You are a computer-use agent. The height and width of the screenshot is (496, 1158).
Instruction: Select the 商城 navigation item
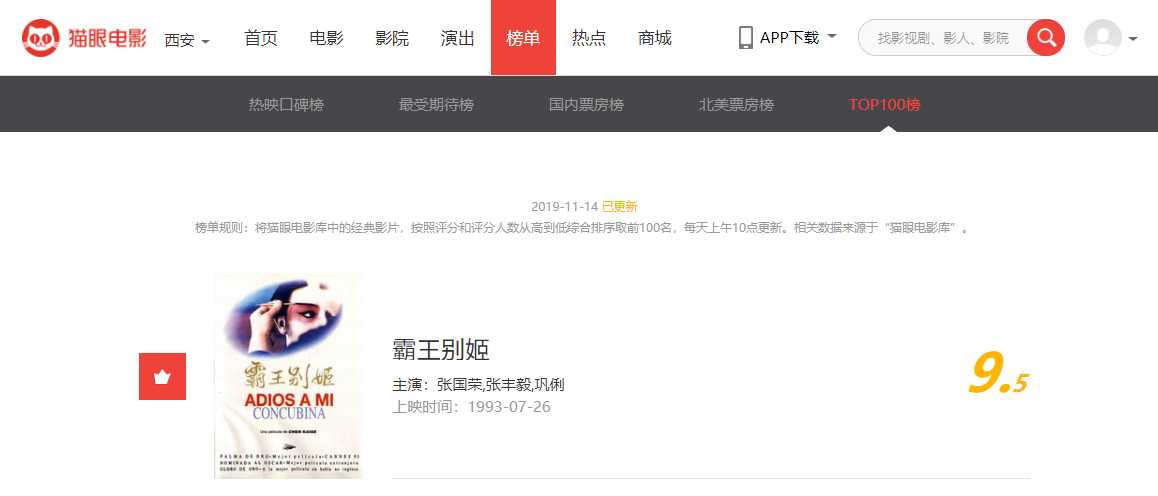click(655, 38)
